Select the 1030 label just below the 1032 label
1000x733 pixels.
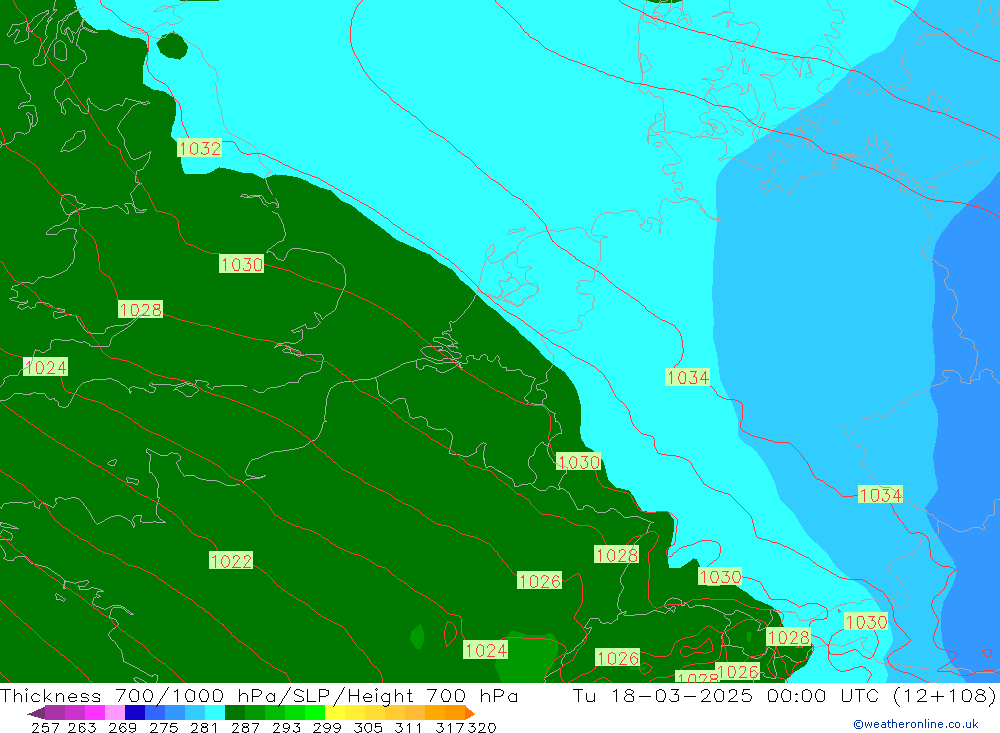tap(242, 263)
